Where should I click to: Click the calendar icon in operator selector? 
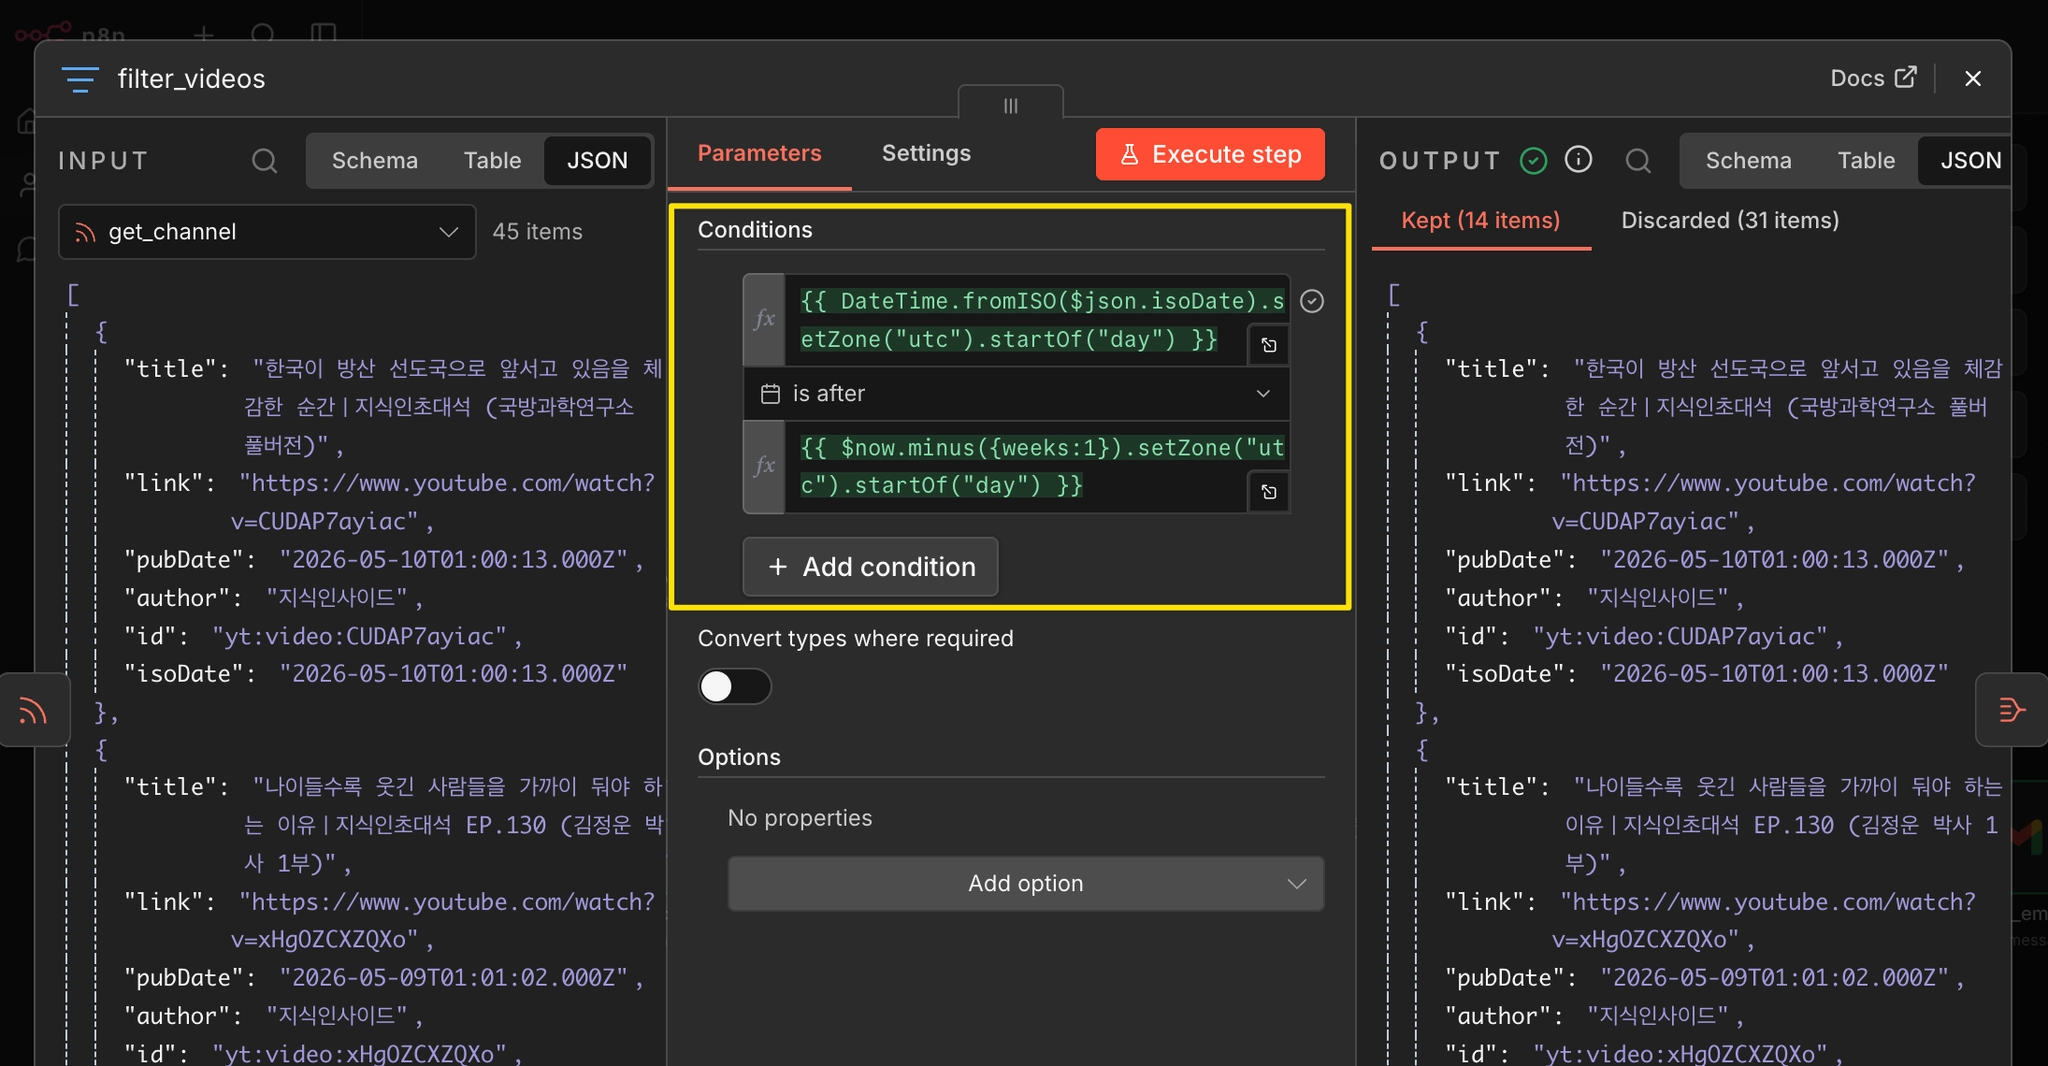coord(770,394)
